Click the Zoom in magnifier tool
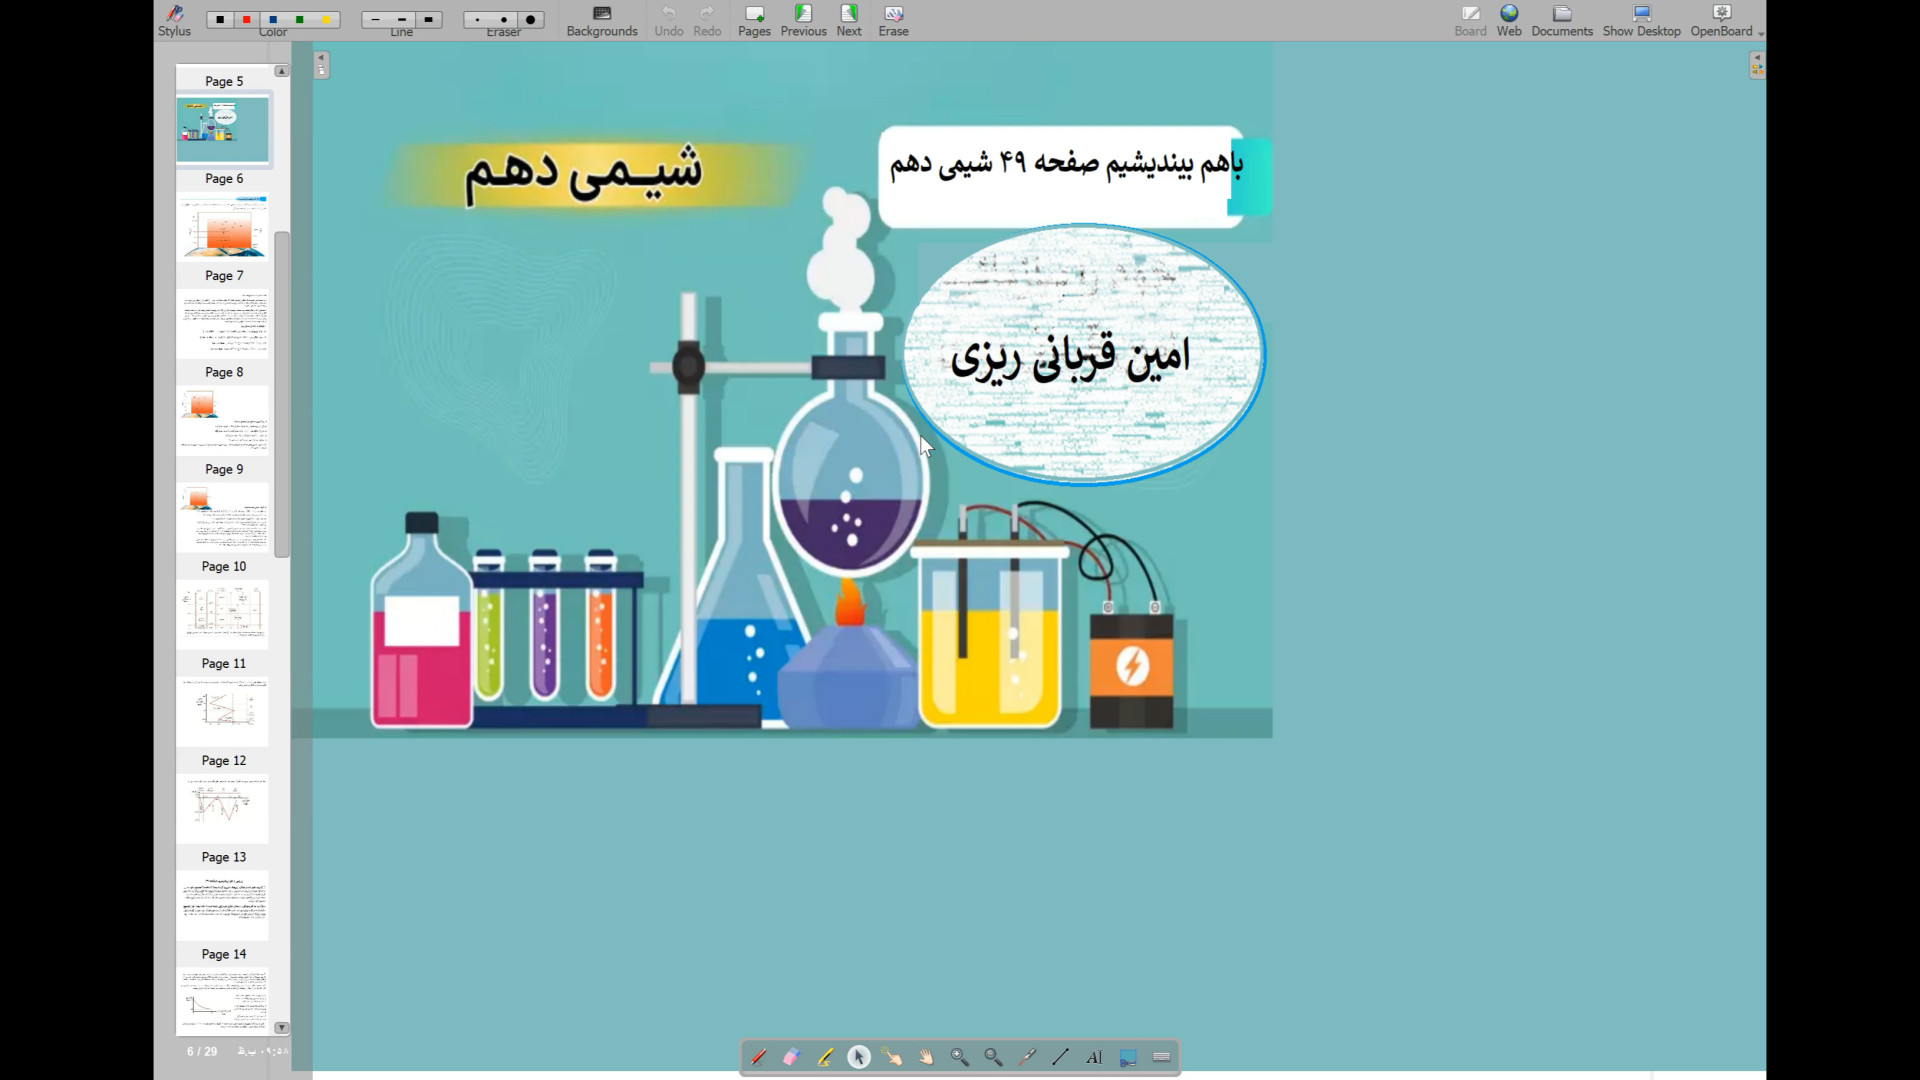This screenshot has width=1920, height=1080. [960, 1057]
